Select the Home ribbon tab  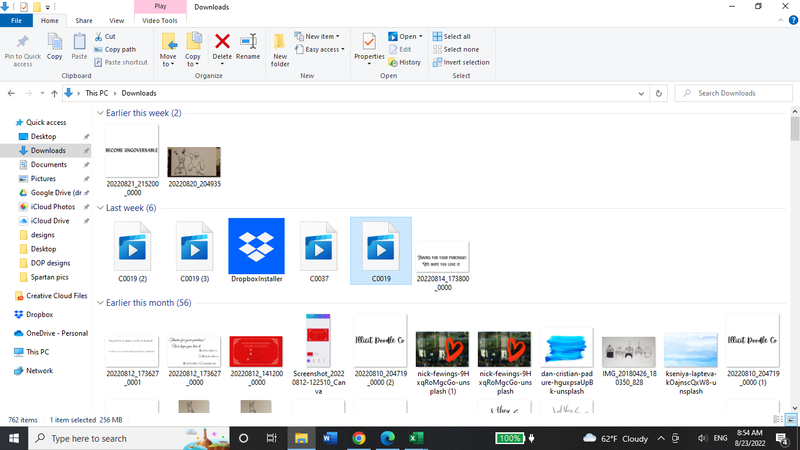(49, 20)
